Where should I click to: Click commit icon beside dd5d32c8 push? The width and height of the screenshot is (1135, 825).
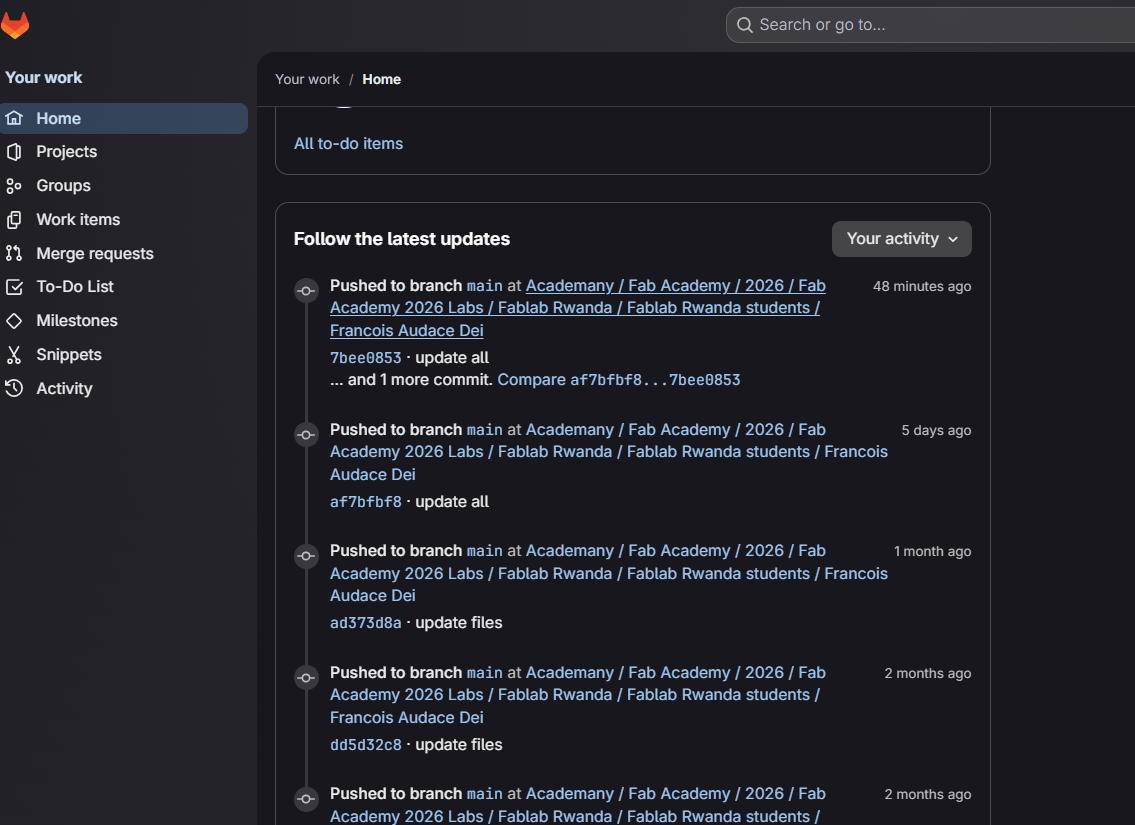pos(306,678)
